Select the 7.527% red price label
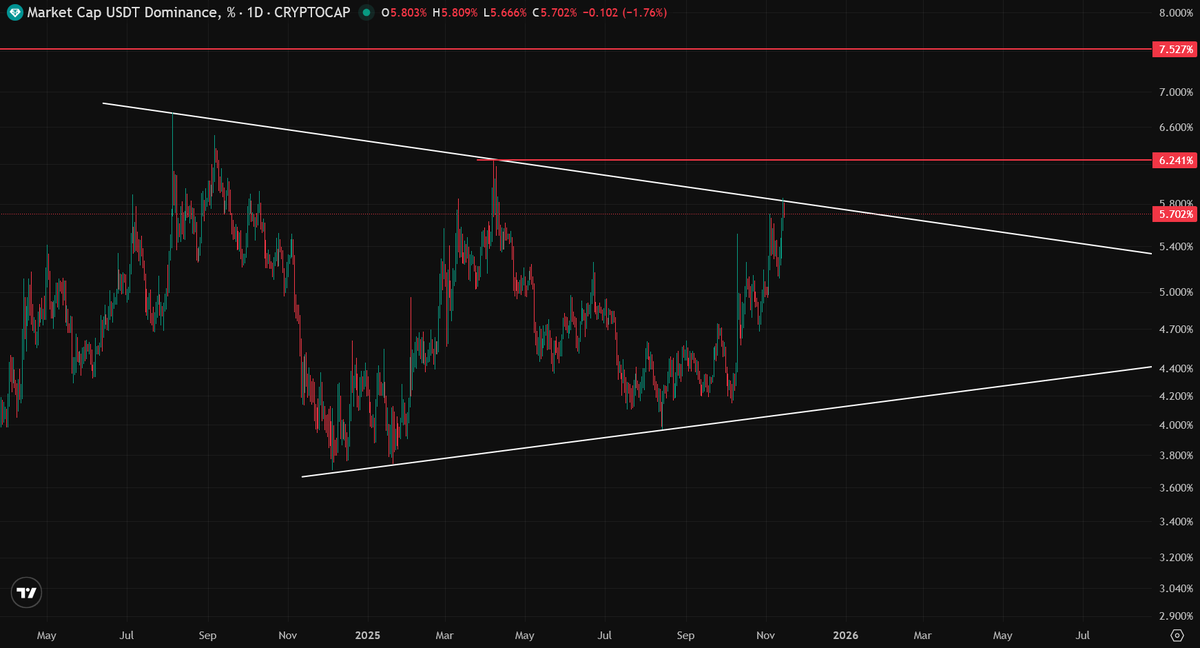Screen dimensions: 1200x648 click(1174, 49)
